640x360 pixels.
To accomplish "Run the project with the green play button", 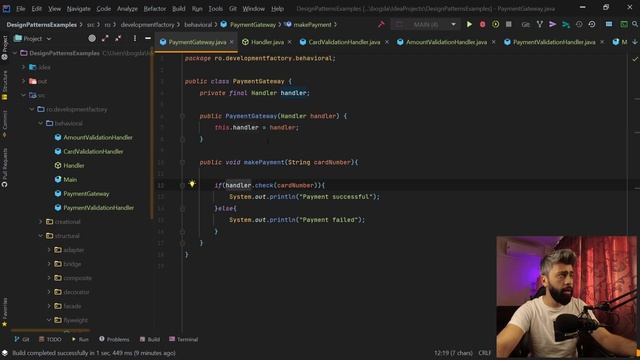I will tap(469, 24).
